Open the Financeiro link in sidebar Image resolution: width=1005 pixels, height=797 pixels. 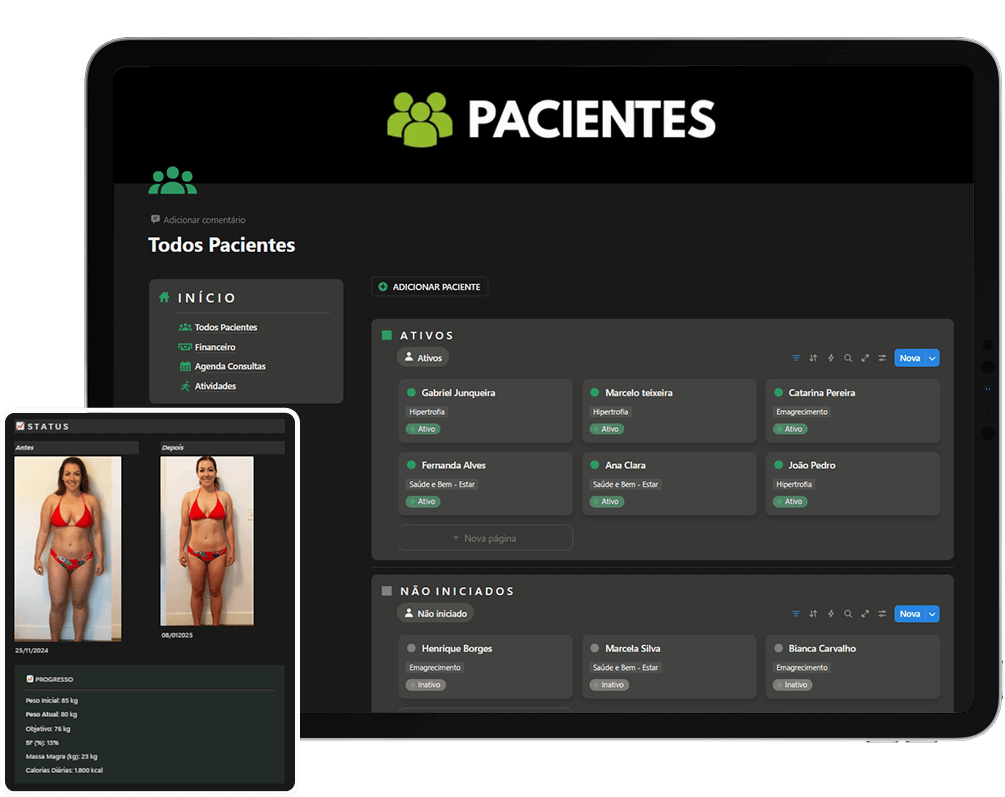coord(214,347)
